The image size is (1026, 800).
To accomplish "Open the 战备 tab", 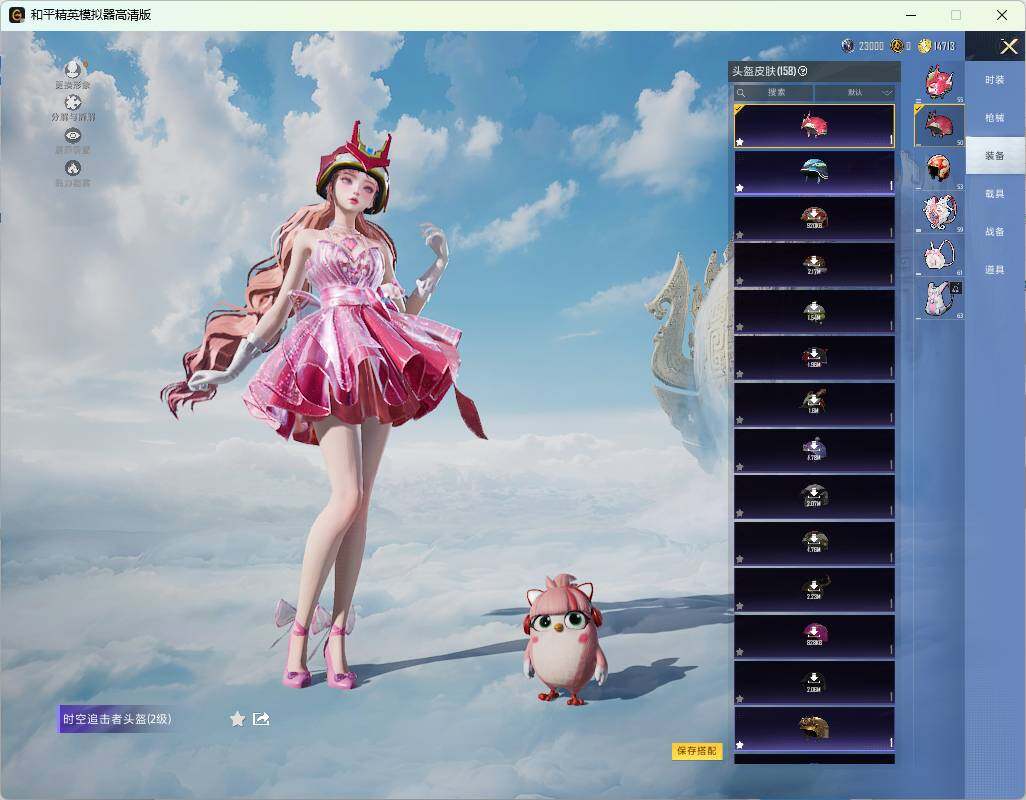I will (995, 232).
